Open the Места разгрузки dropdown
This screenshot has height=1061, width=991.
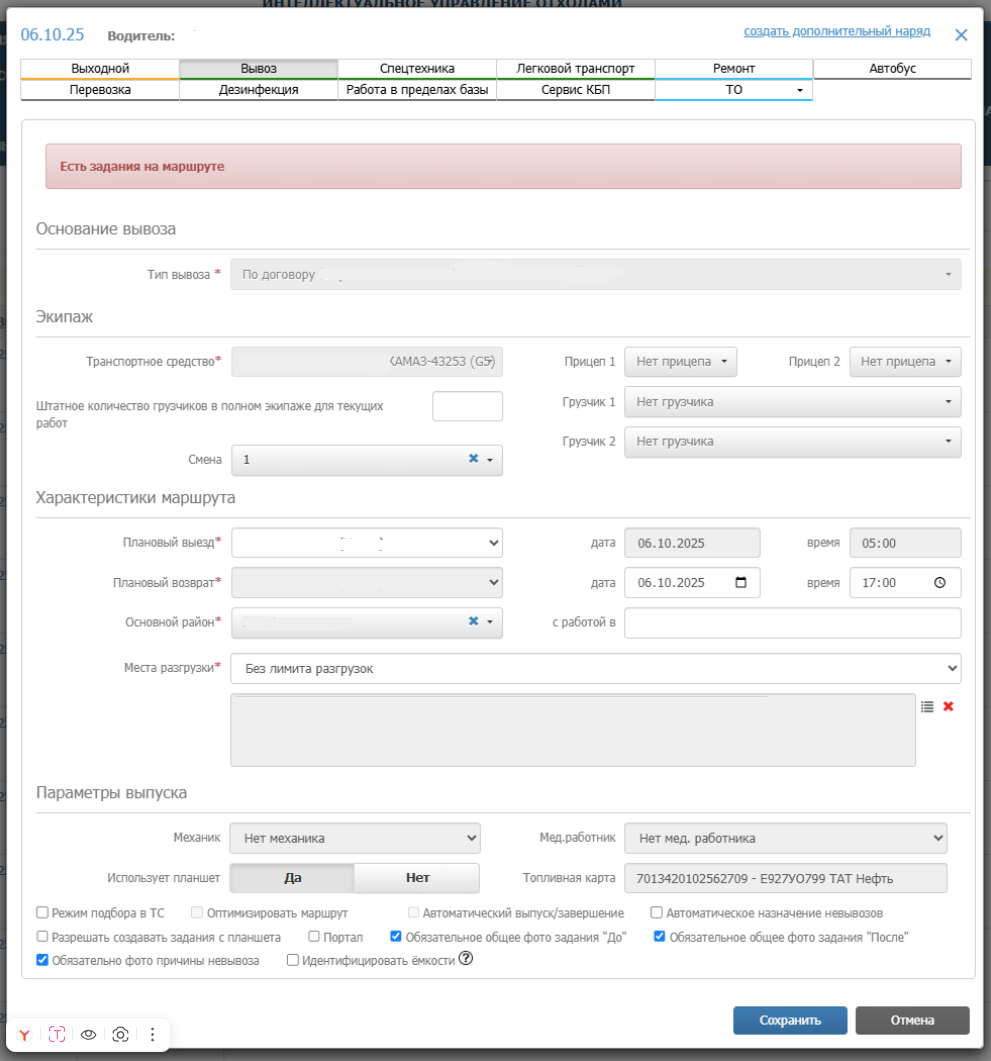[595, 668]
